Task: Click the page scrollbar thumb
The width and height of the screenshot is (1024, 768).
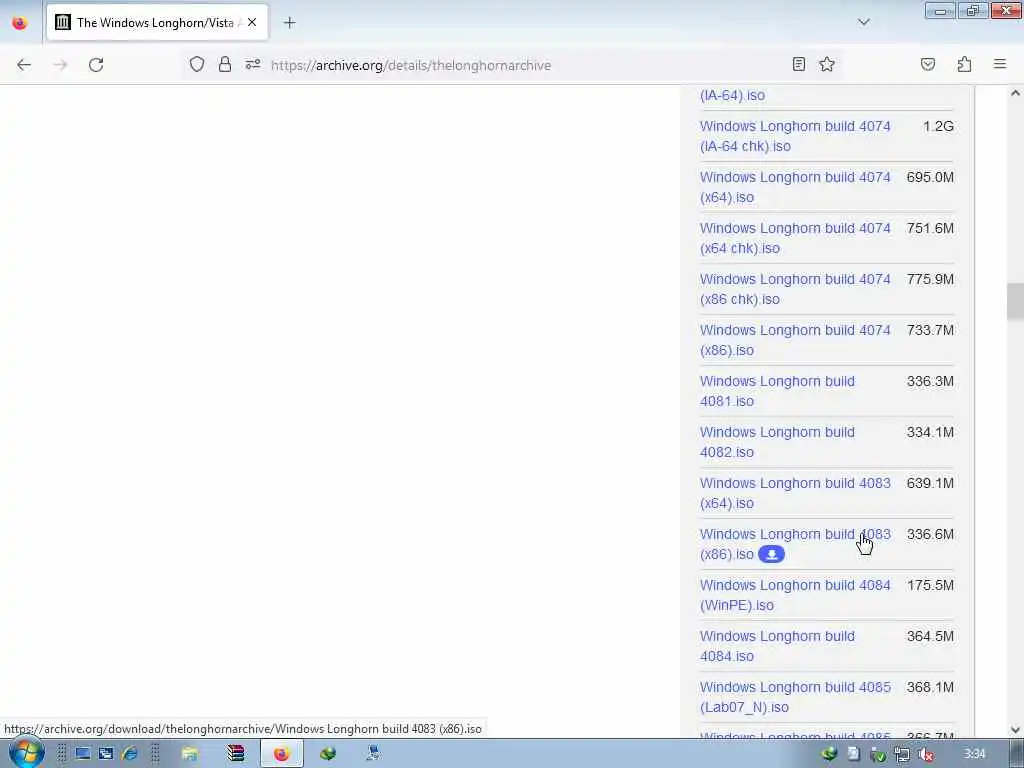Action: [x=1015, y=302]
